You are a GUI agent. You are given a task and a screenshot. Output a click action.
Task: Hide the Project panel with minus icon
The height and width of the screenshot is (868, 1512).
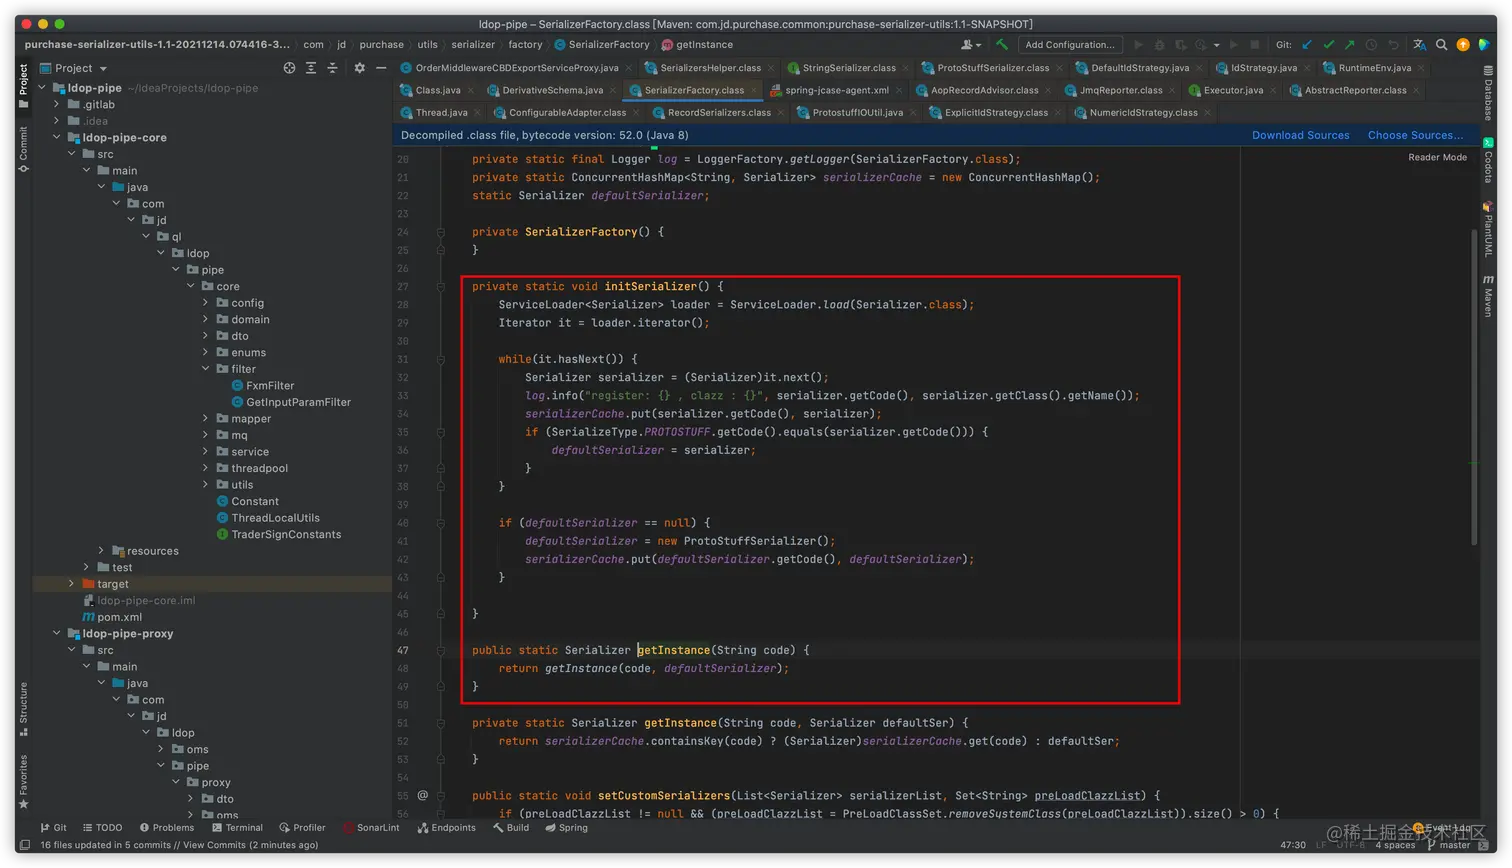[x=381, y=68]
